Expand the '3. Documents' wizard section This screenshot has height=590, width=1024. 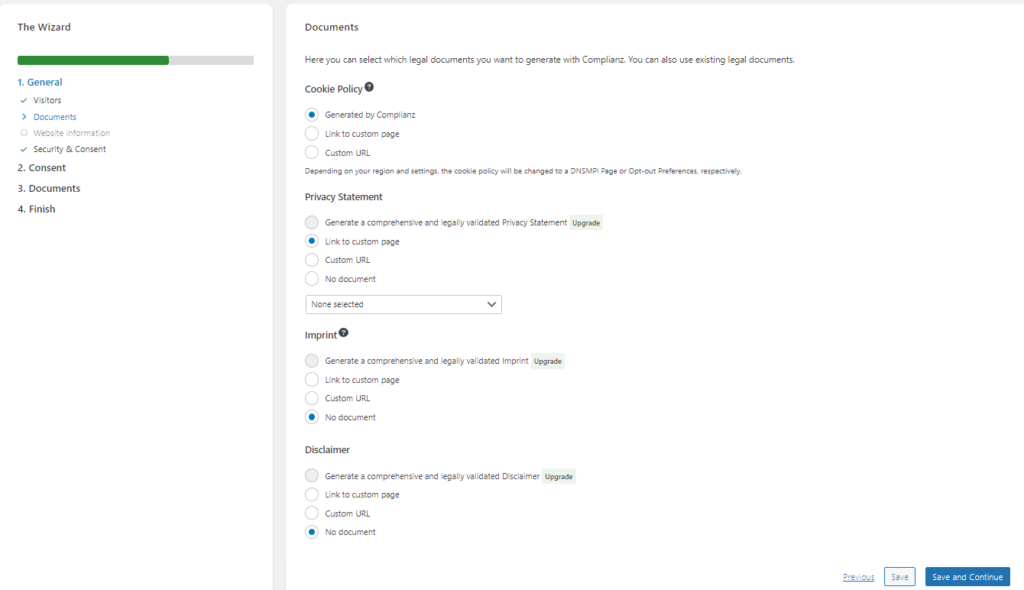[x=49, y=188]
